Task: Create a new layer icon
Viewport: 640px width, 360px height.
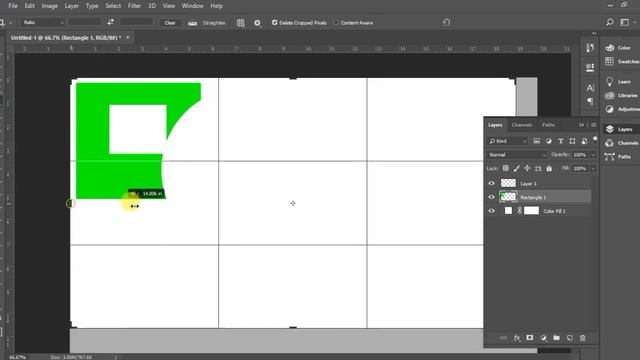Action: [569, 338]
